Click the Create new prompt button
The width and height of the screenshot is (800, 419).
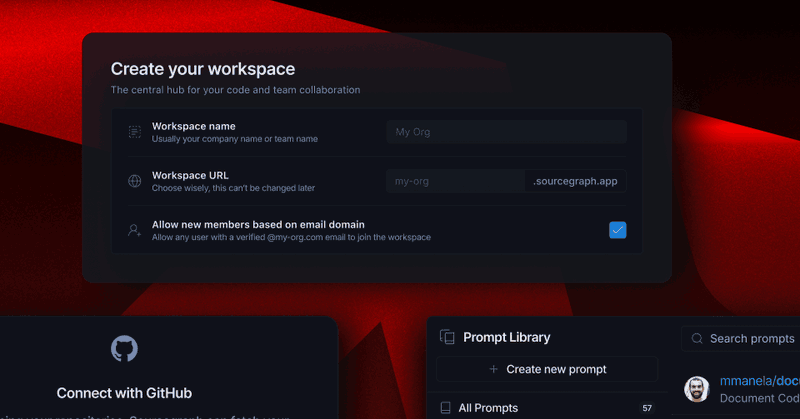547,369
